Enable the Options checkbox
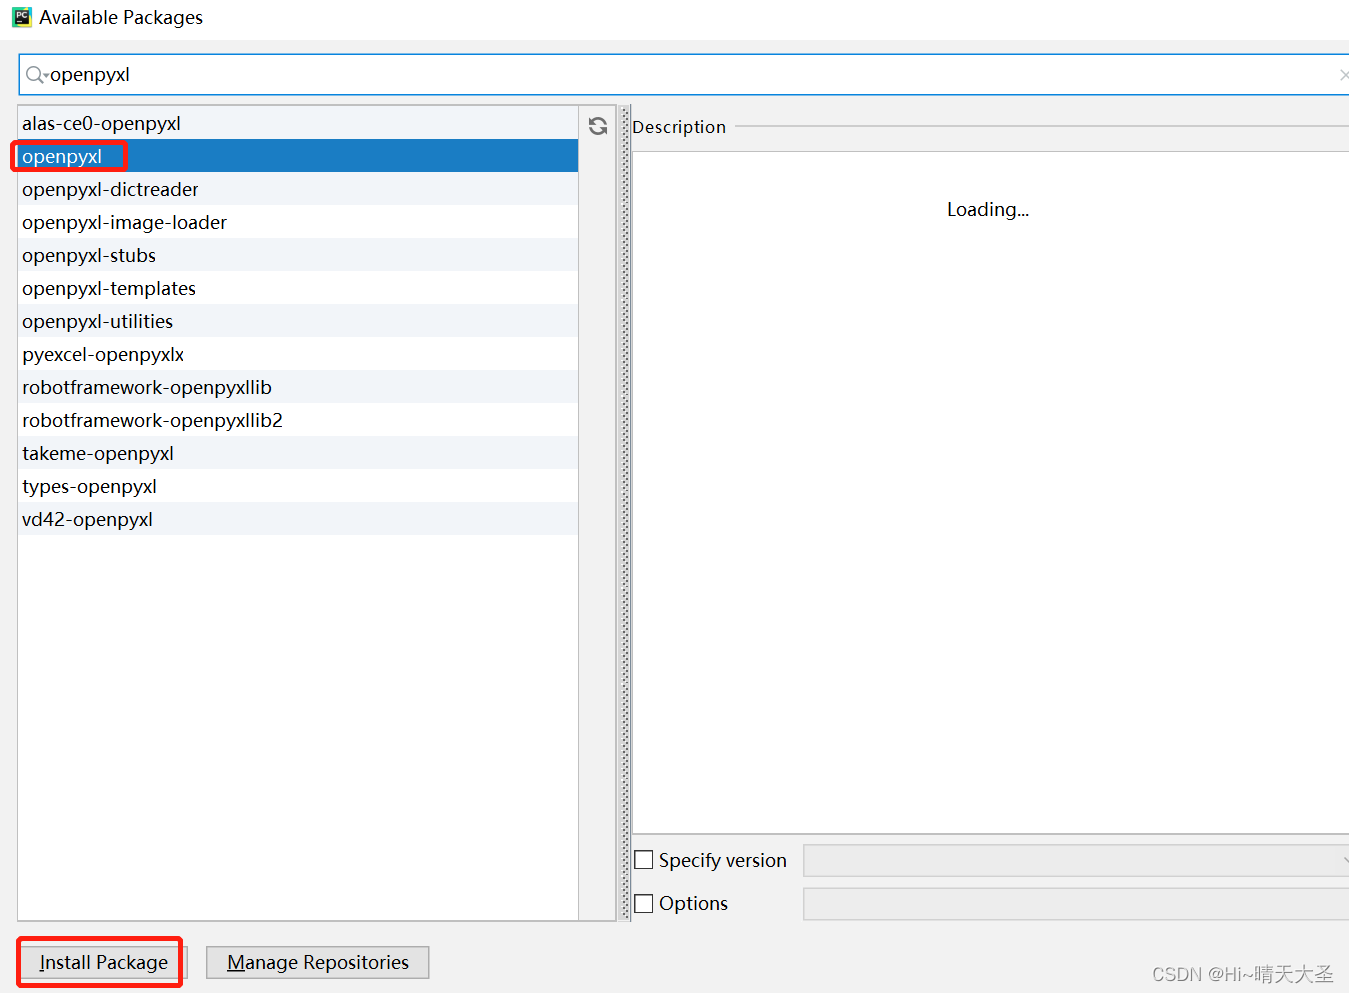This screenshot has width=1349, height=993. coord(644,903)
